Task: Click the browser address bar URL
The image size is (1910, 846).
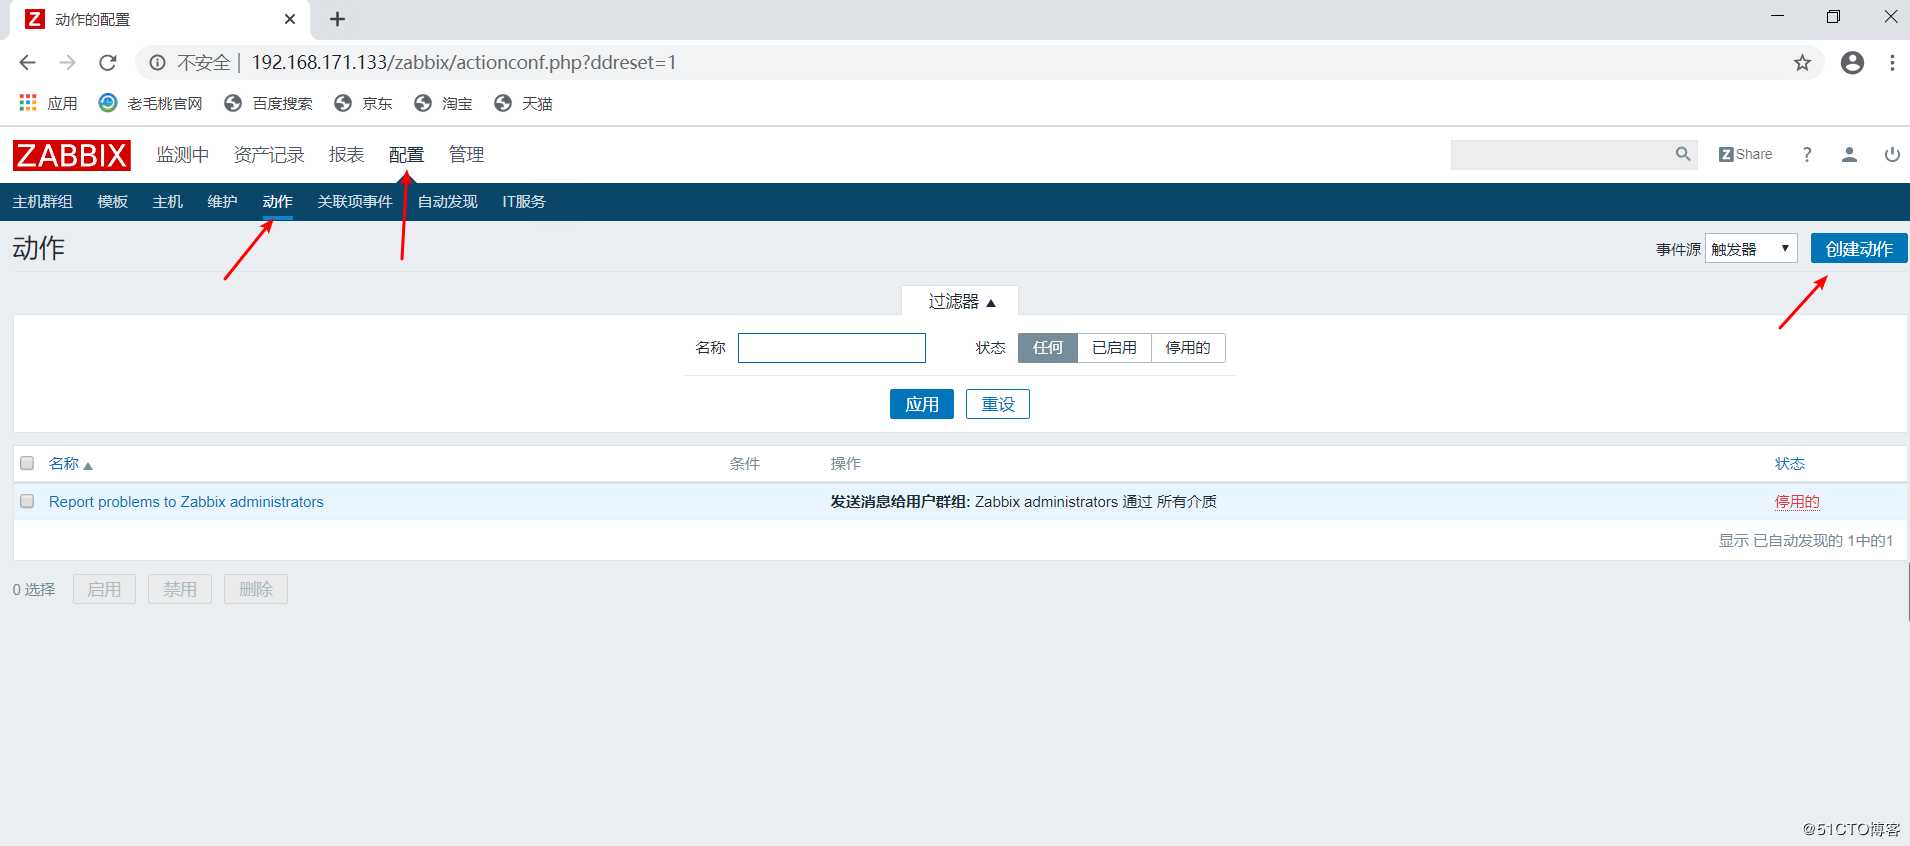Action: pos(464,62)
